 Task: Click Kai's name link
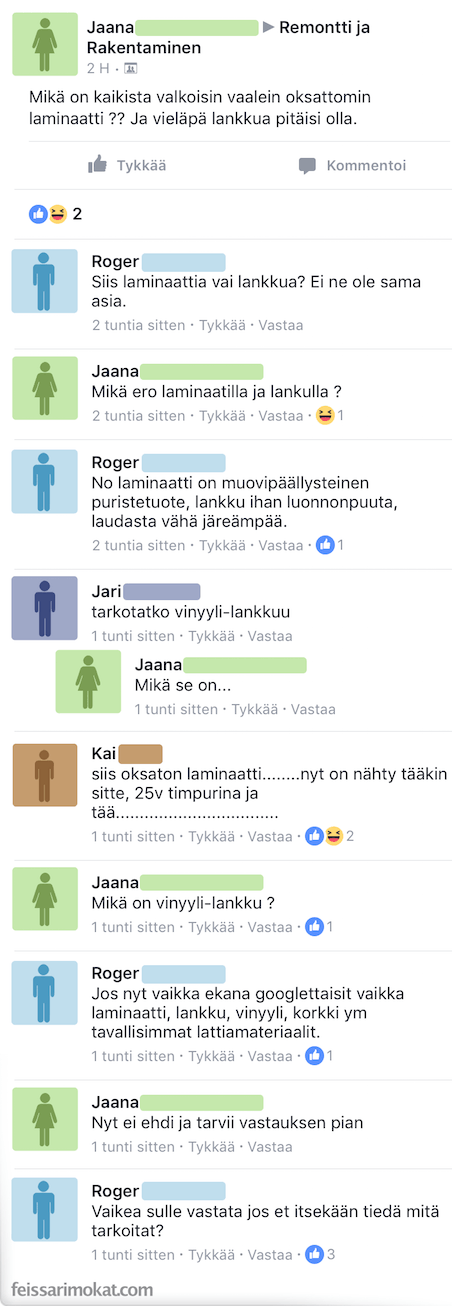coord(104,753)
